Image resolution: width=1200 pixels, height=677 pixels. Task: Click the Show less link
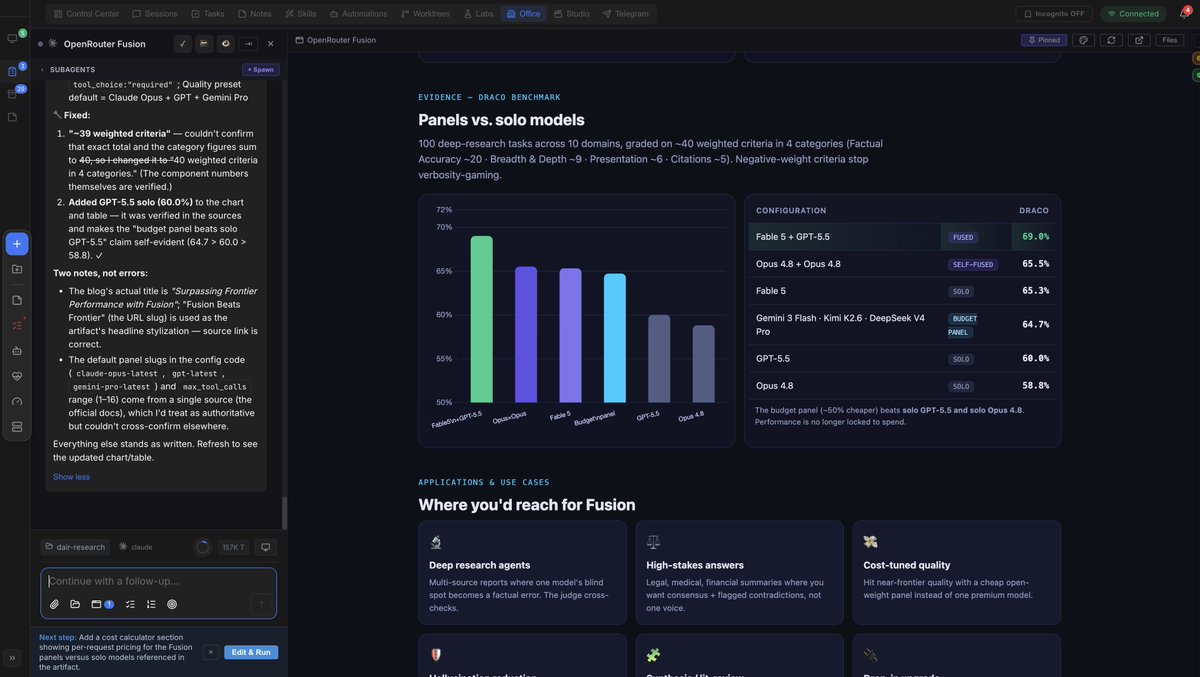pyautogui.click(x=71, y=477)
